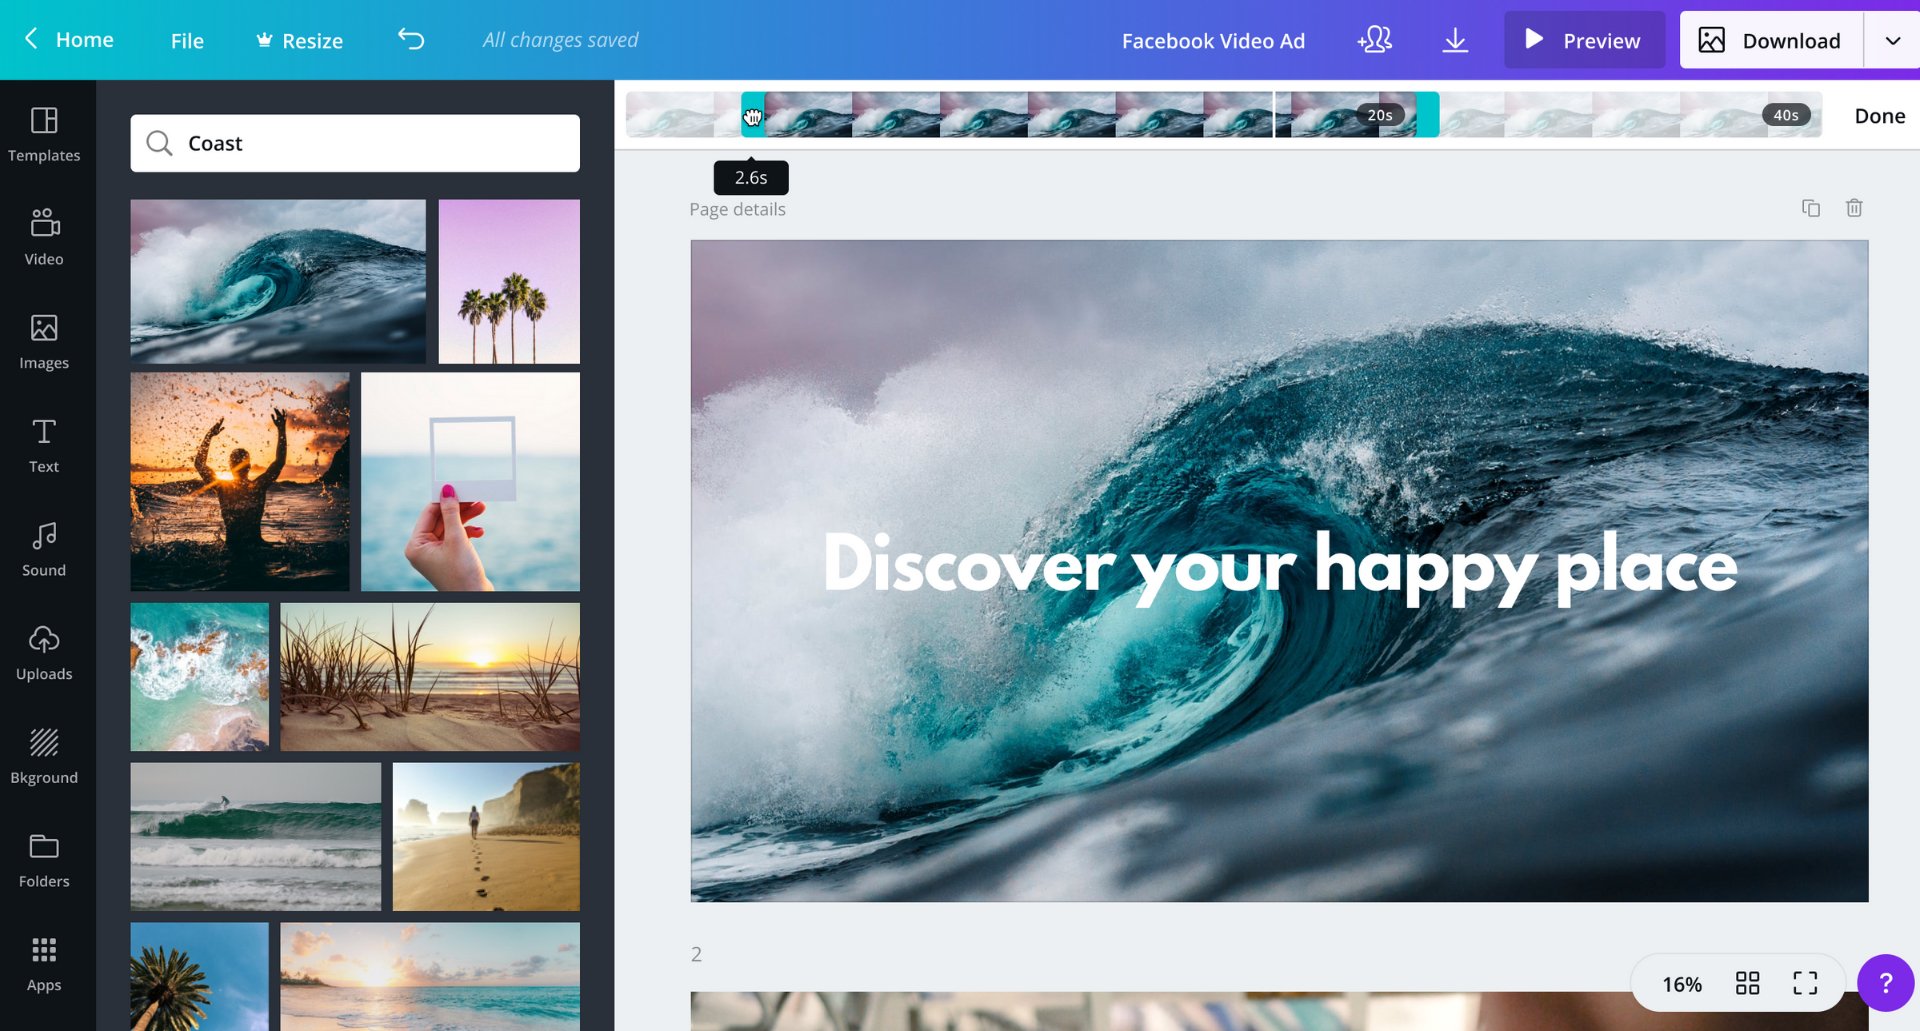Click the share collaborators icon
Screen dimensions: 1920x1031
[x=1375, y=40]
